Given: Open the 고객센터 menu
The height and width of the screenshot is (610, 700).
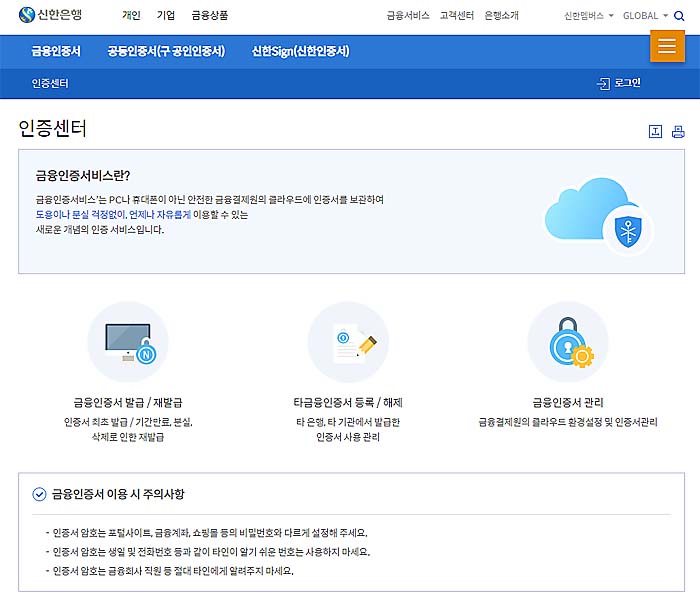Looking at the screenshot, I should tap(457, 16).
